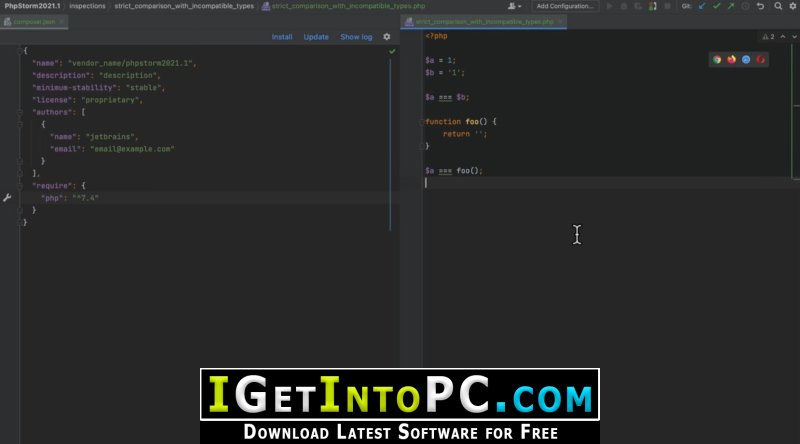This screenshot has height=444, width=800.
Task: Click the Install composer link
Action: coord(282,37)
